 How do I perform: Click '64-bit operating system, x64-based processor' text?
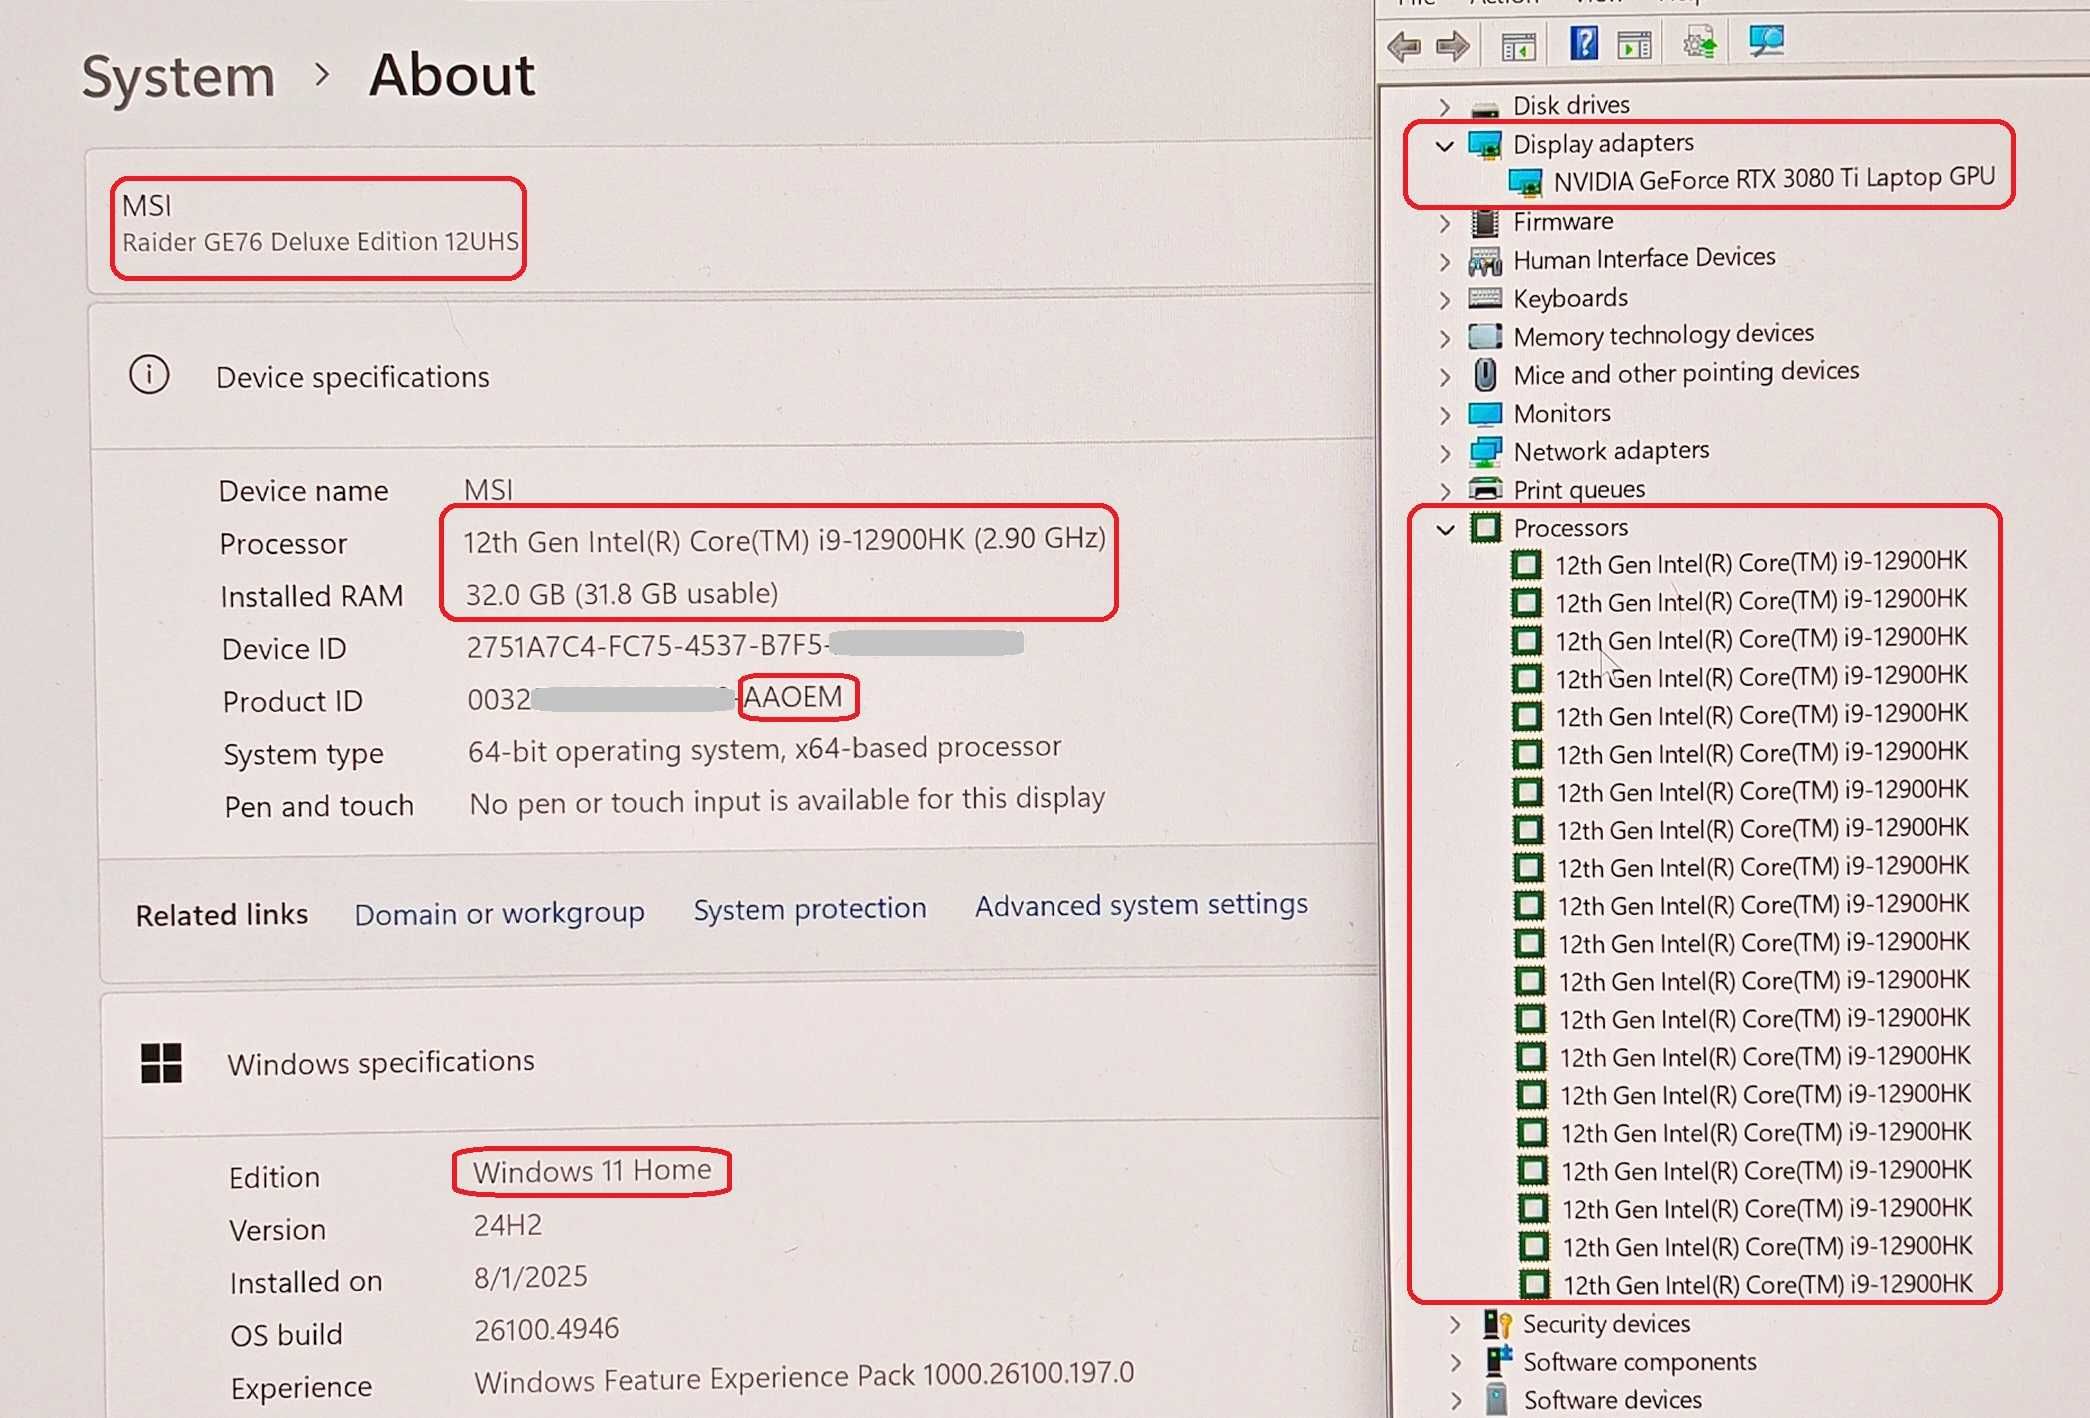(x=764, y=749)
